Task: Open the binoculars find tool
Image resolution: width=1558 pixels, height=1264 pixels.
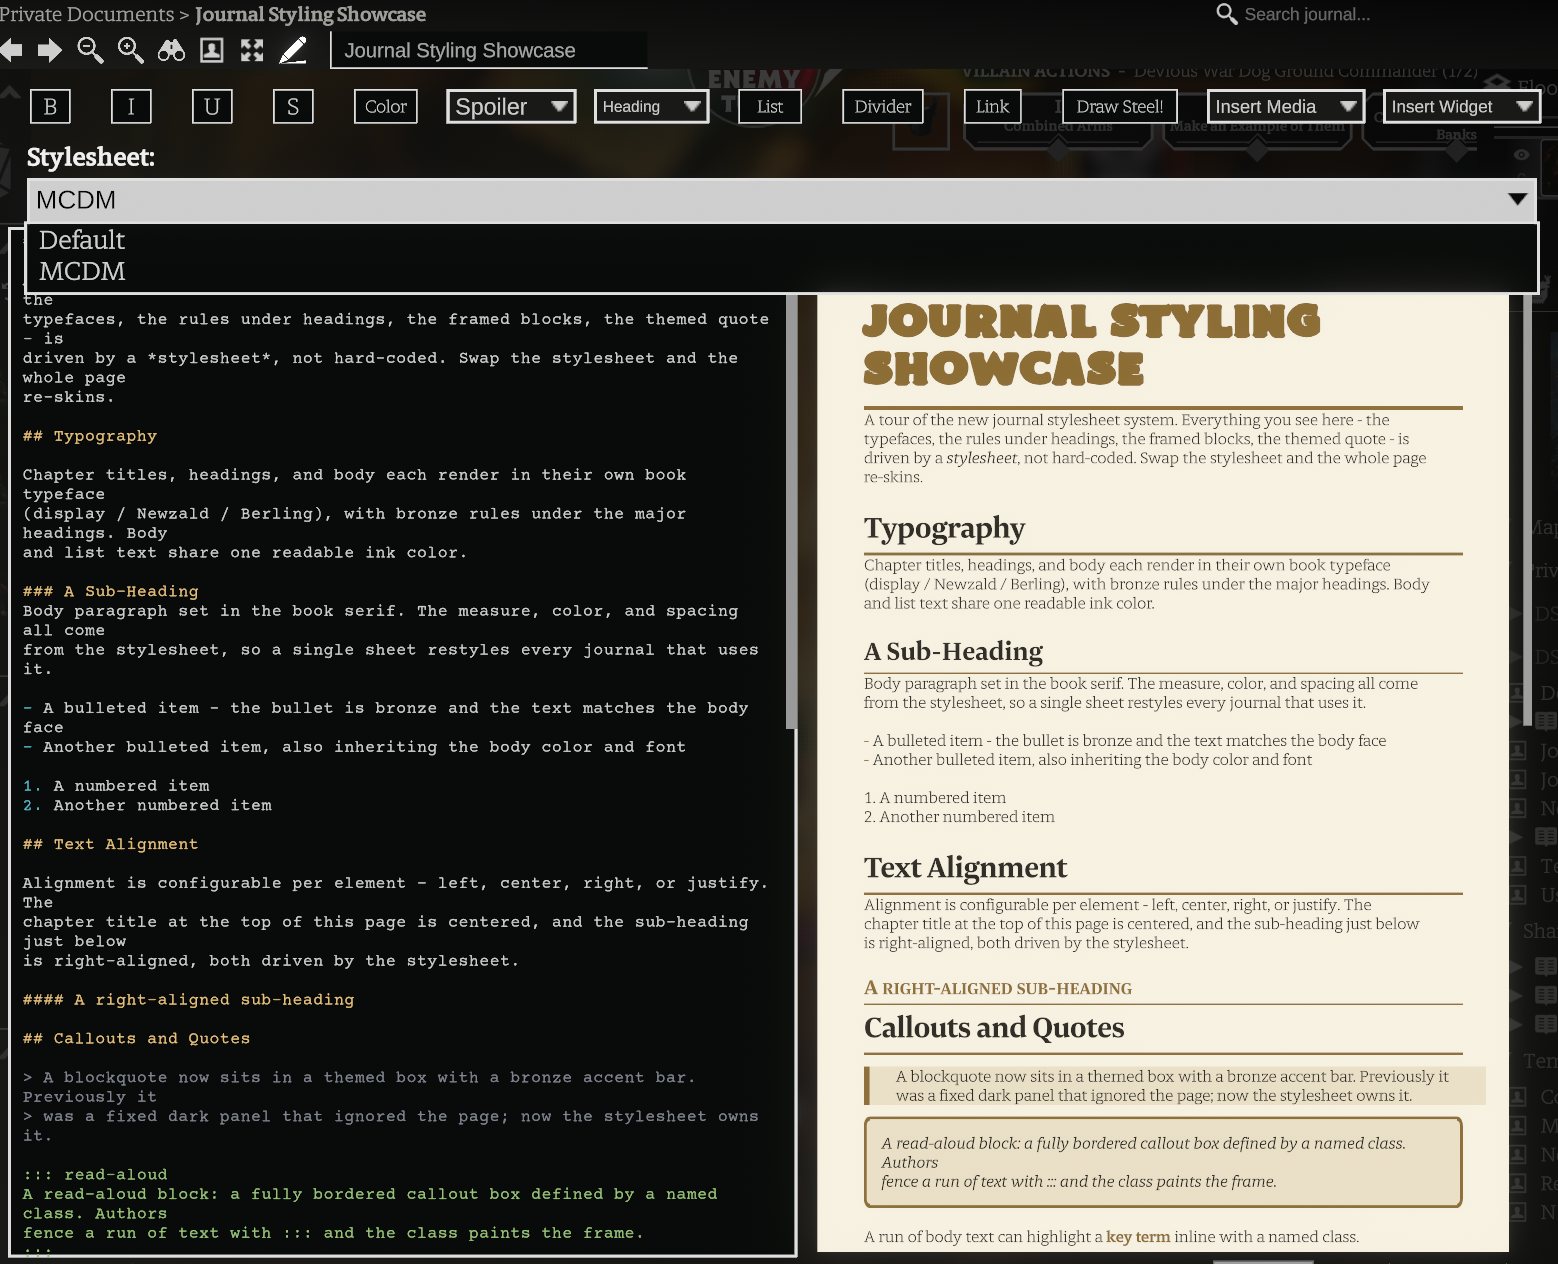Action: 171,50
